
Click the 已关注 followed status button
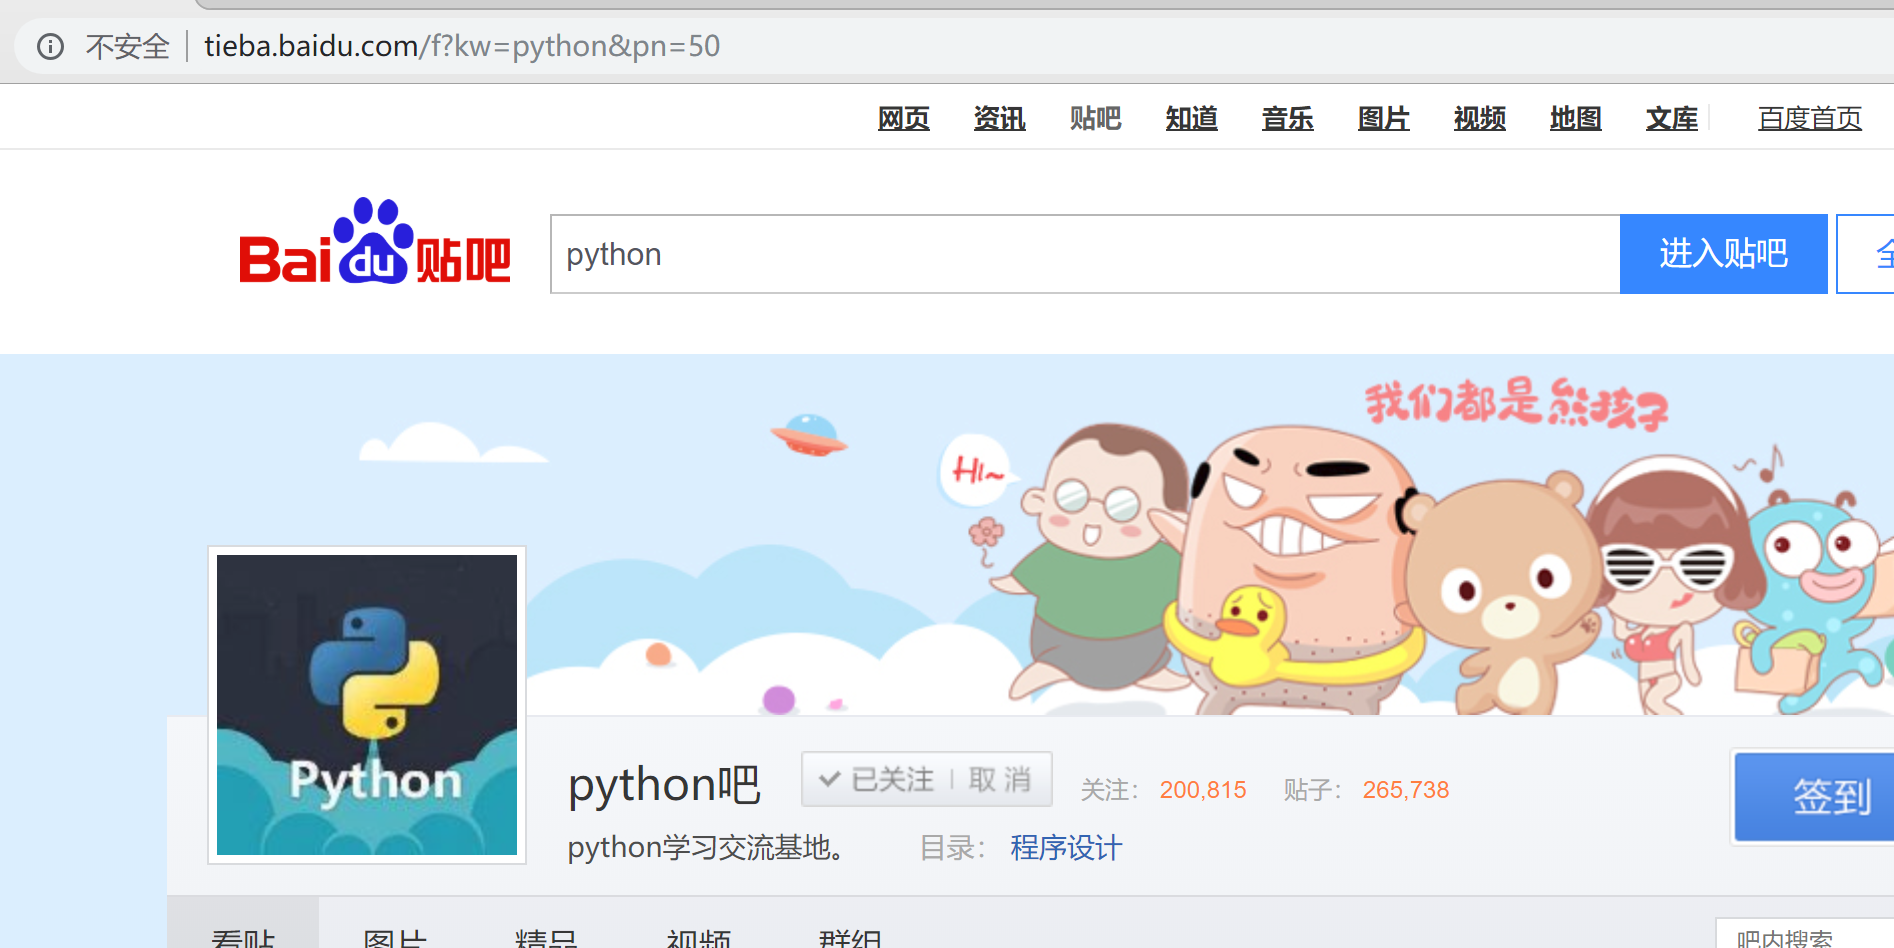876,779
